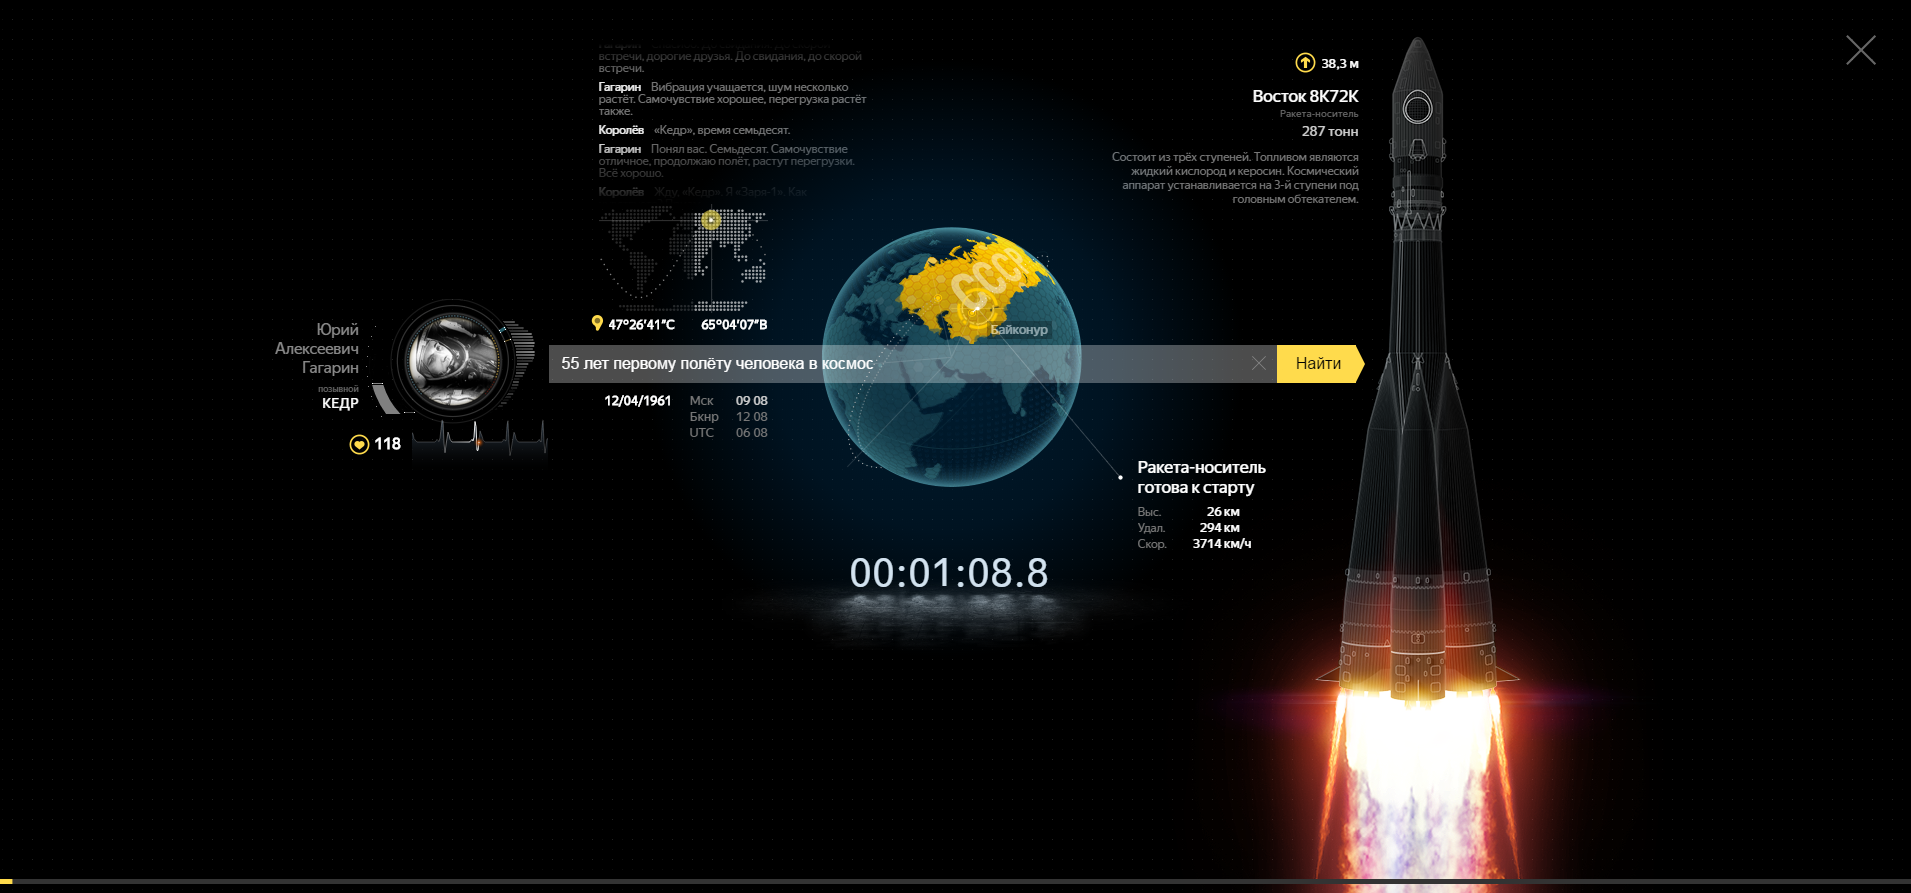Click the Vostok rocket illustration
The width and height of the screenshot is (1911, 893).
click(1417, 370)
